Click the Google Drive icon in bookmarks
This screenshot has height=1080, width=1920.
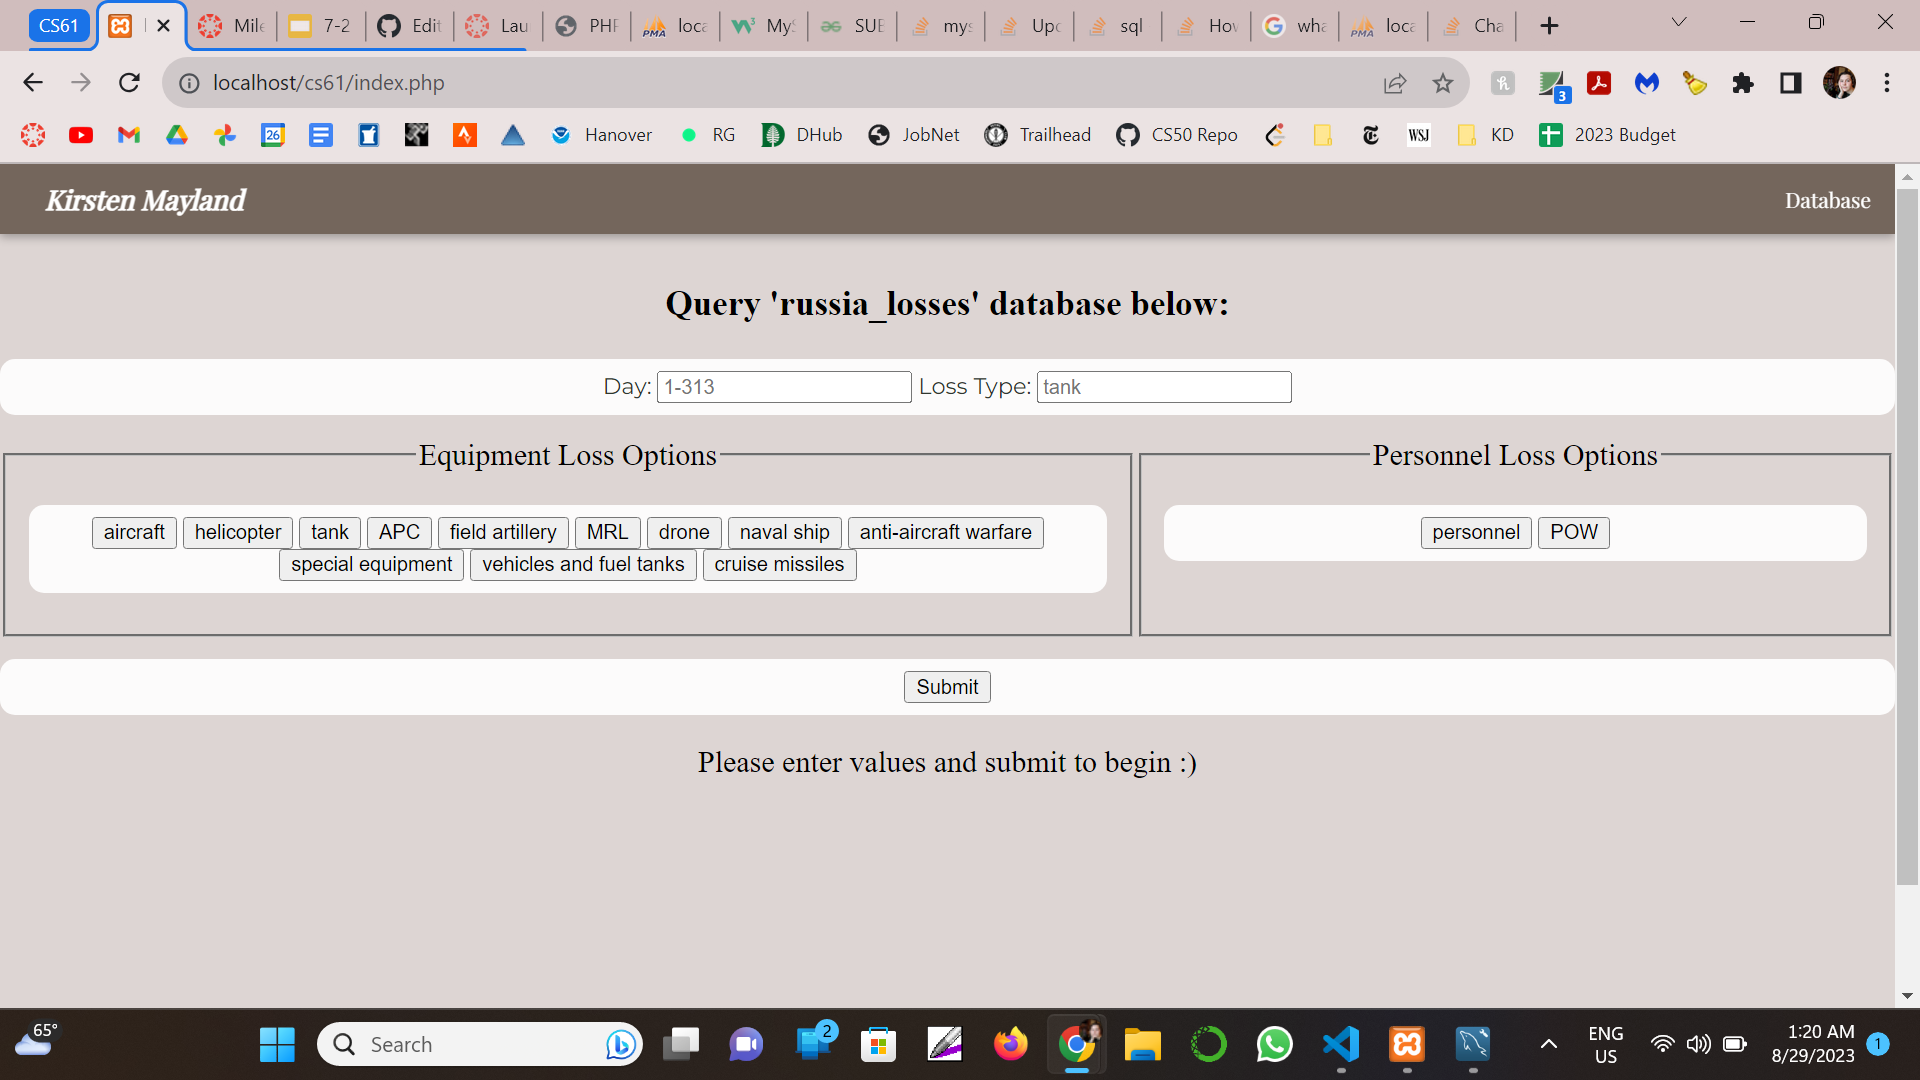tap(177, 135)
